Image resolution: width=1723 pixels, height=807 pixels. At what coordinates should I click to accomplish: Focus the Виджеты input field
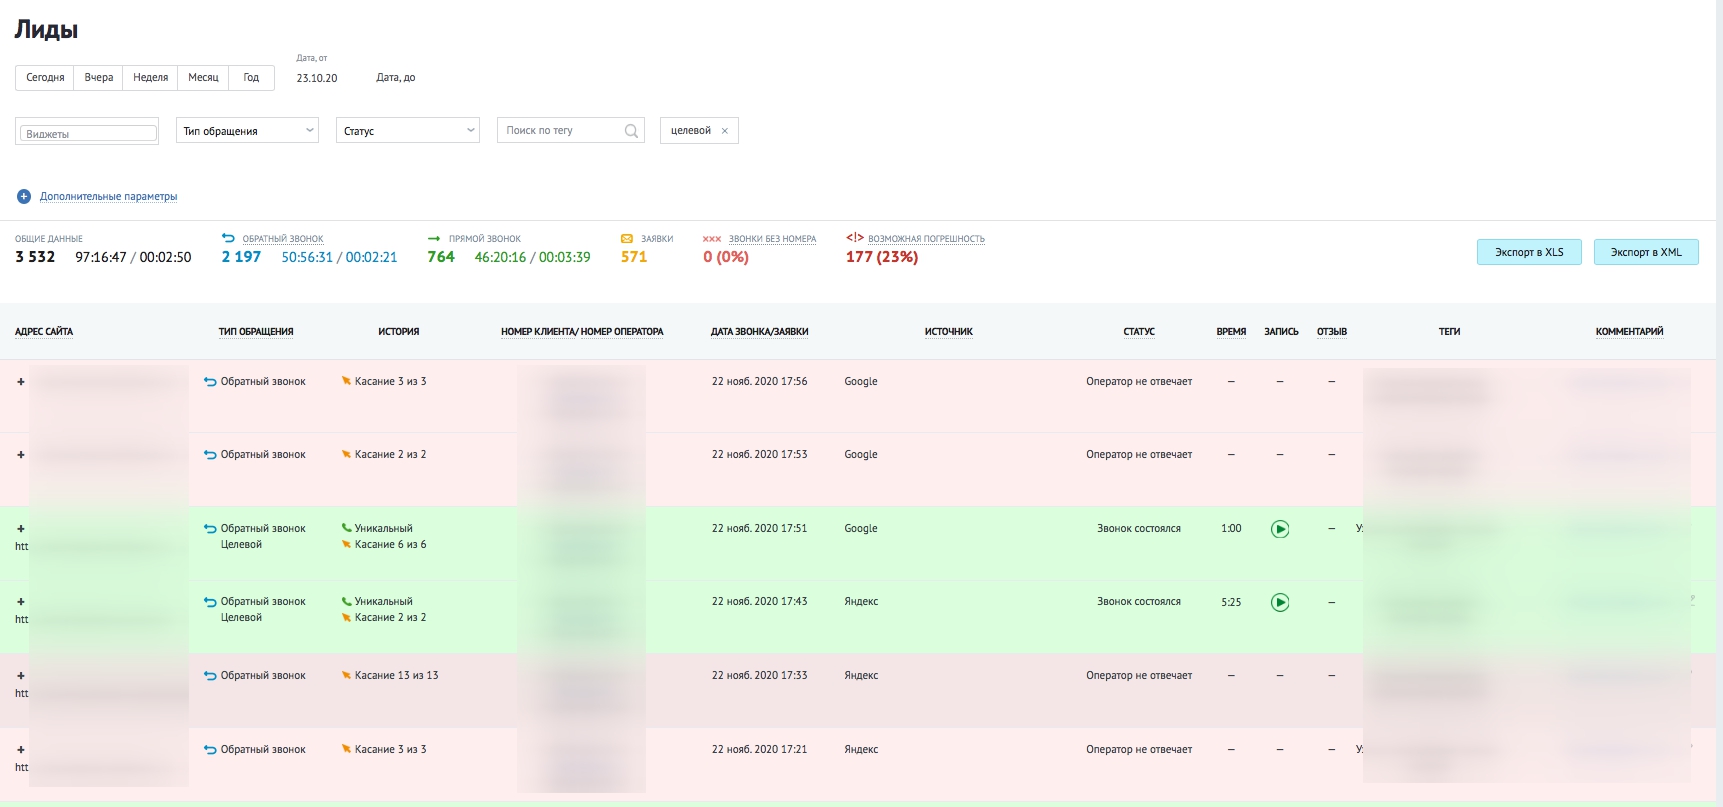click(88, 133)
